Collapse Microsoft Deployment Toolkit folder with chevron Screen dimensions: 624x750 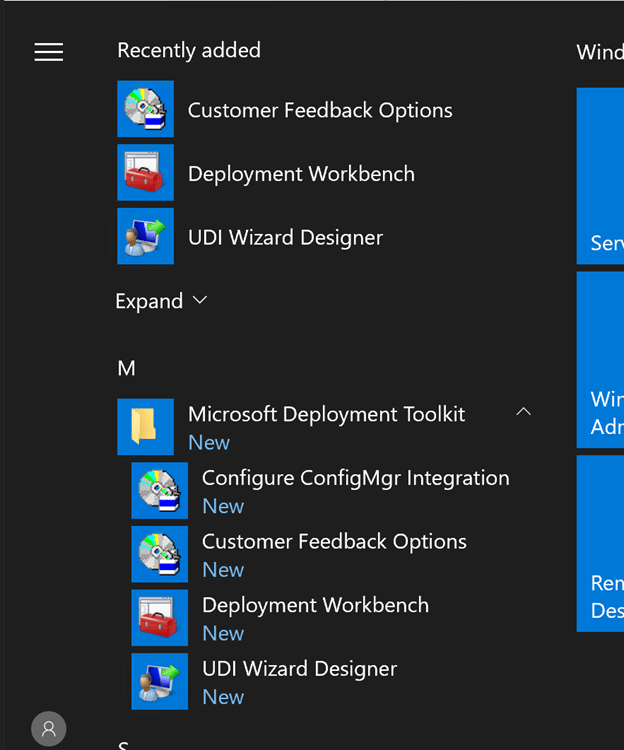[524, 411]
